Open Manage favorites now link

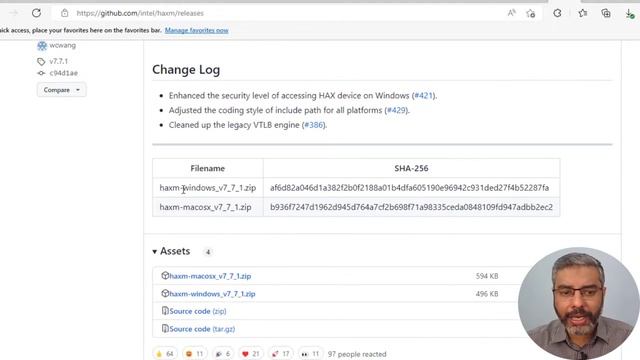pyautogui.click(x=196, y=30)
